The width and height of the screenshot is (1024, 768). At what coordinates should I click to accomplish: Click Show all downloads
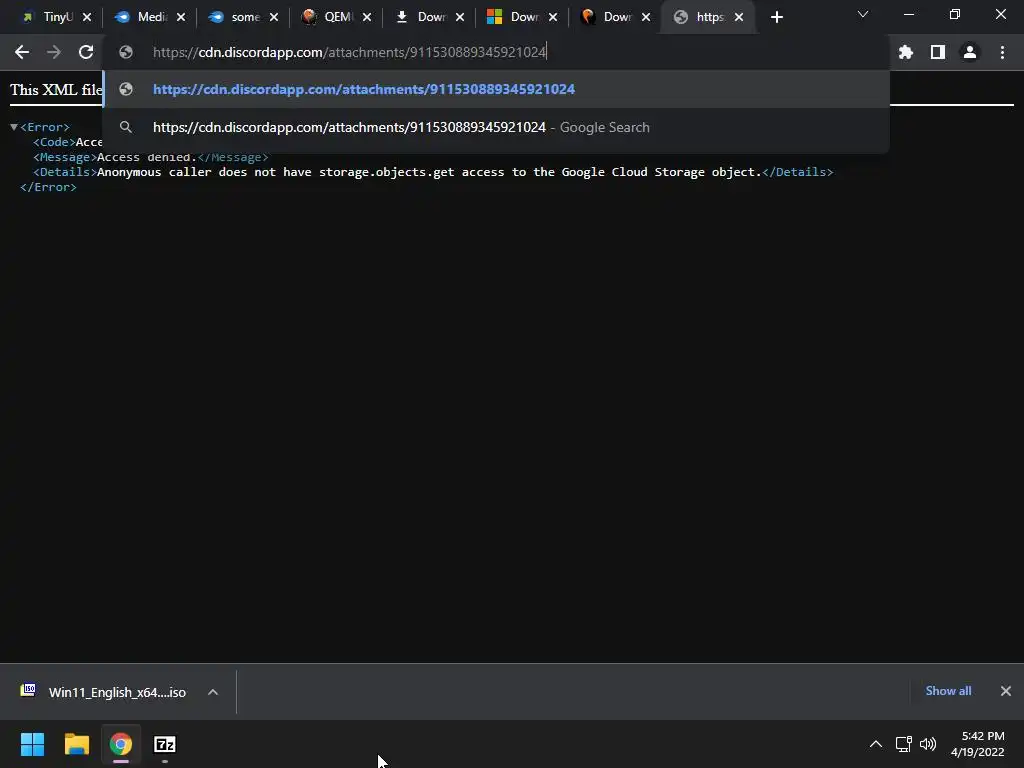[948, 691]
